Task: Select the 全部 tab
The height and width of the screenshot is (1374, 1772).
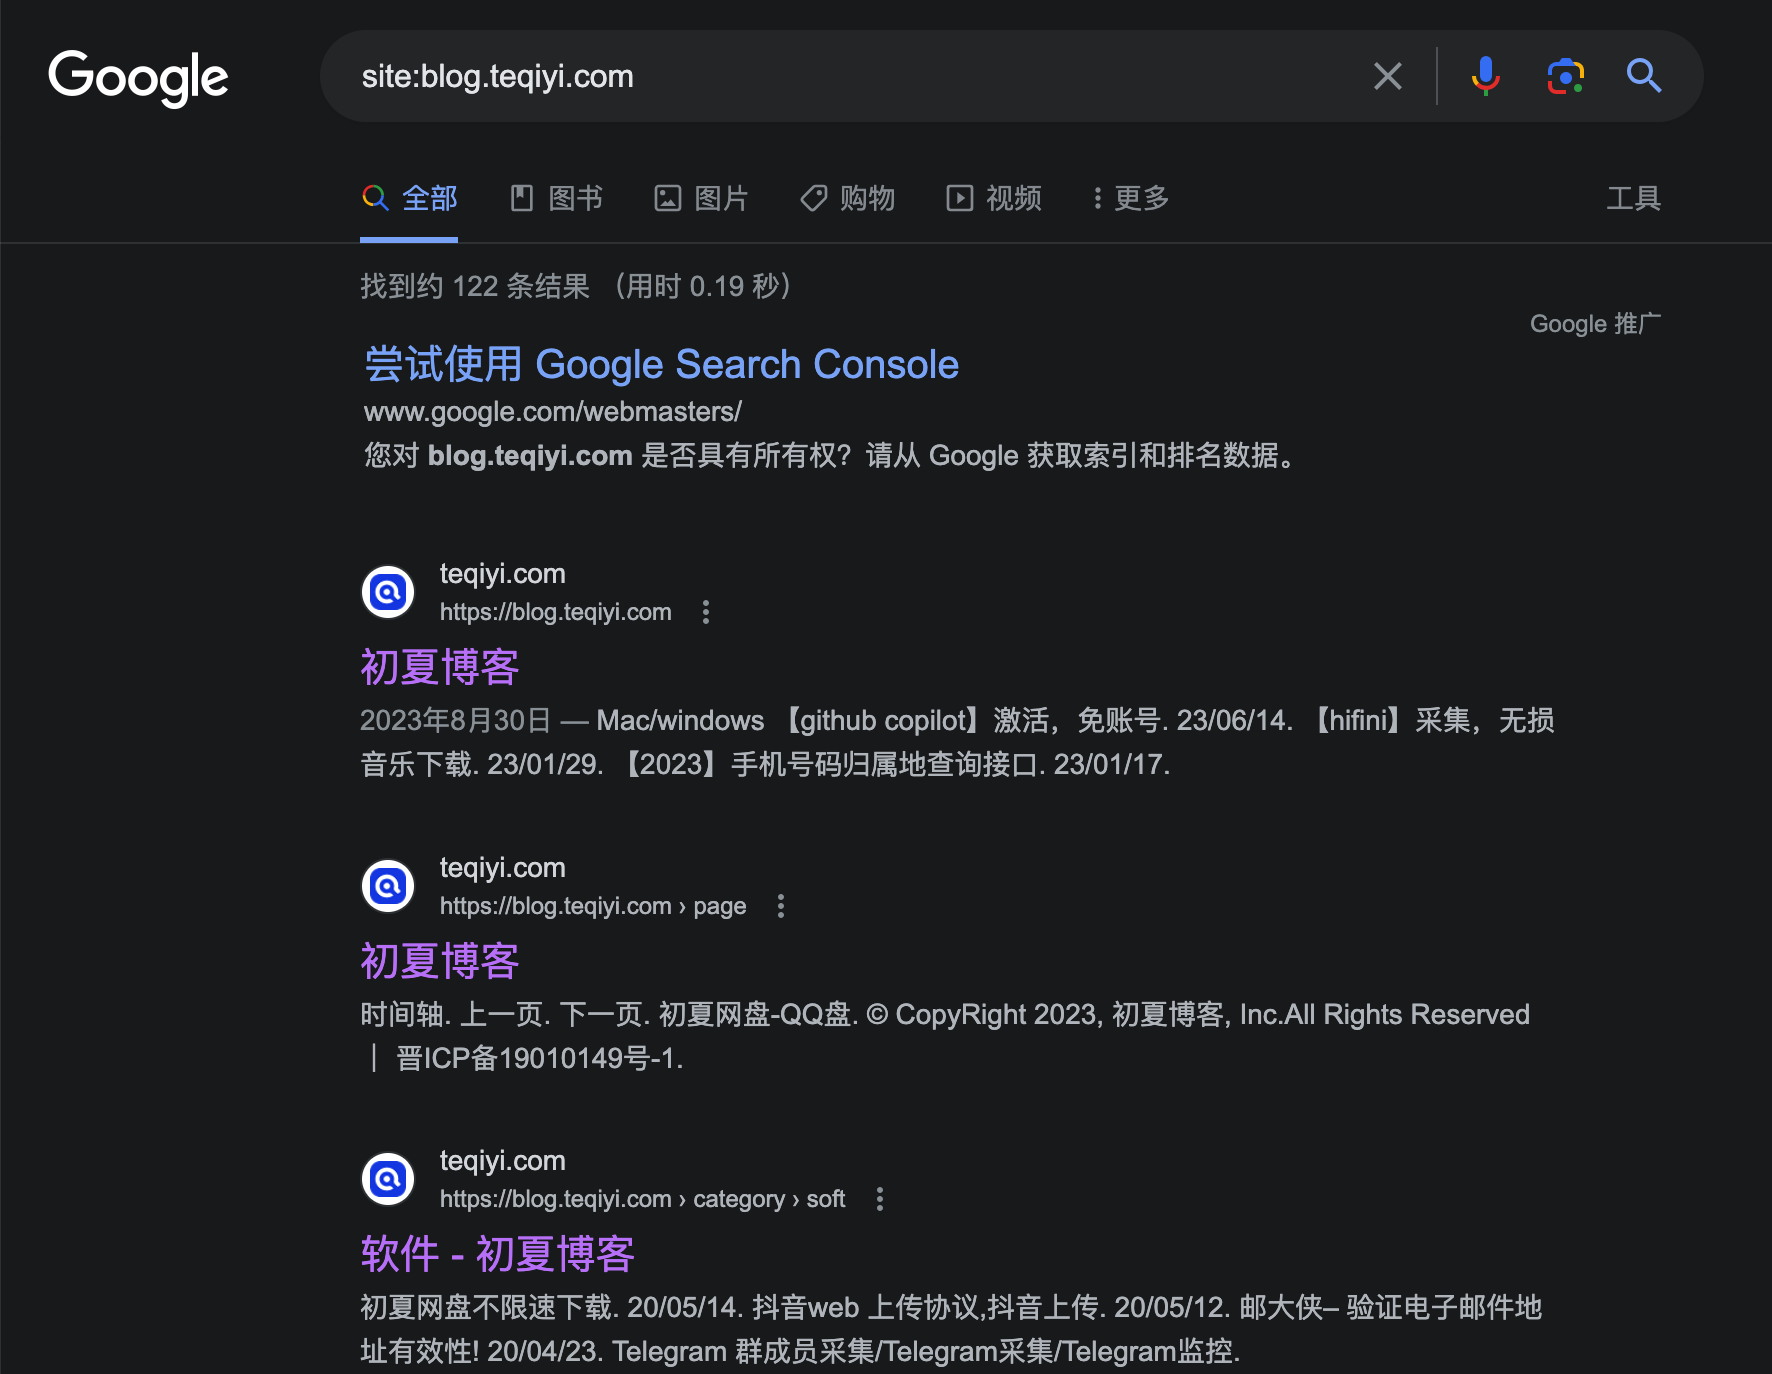Action: click(409, 198)
